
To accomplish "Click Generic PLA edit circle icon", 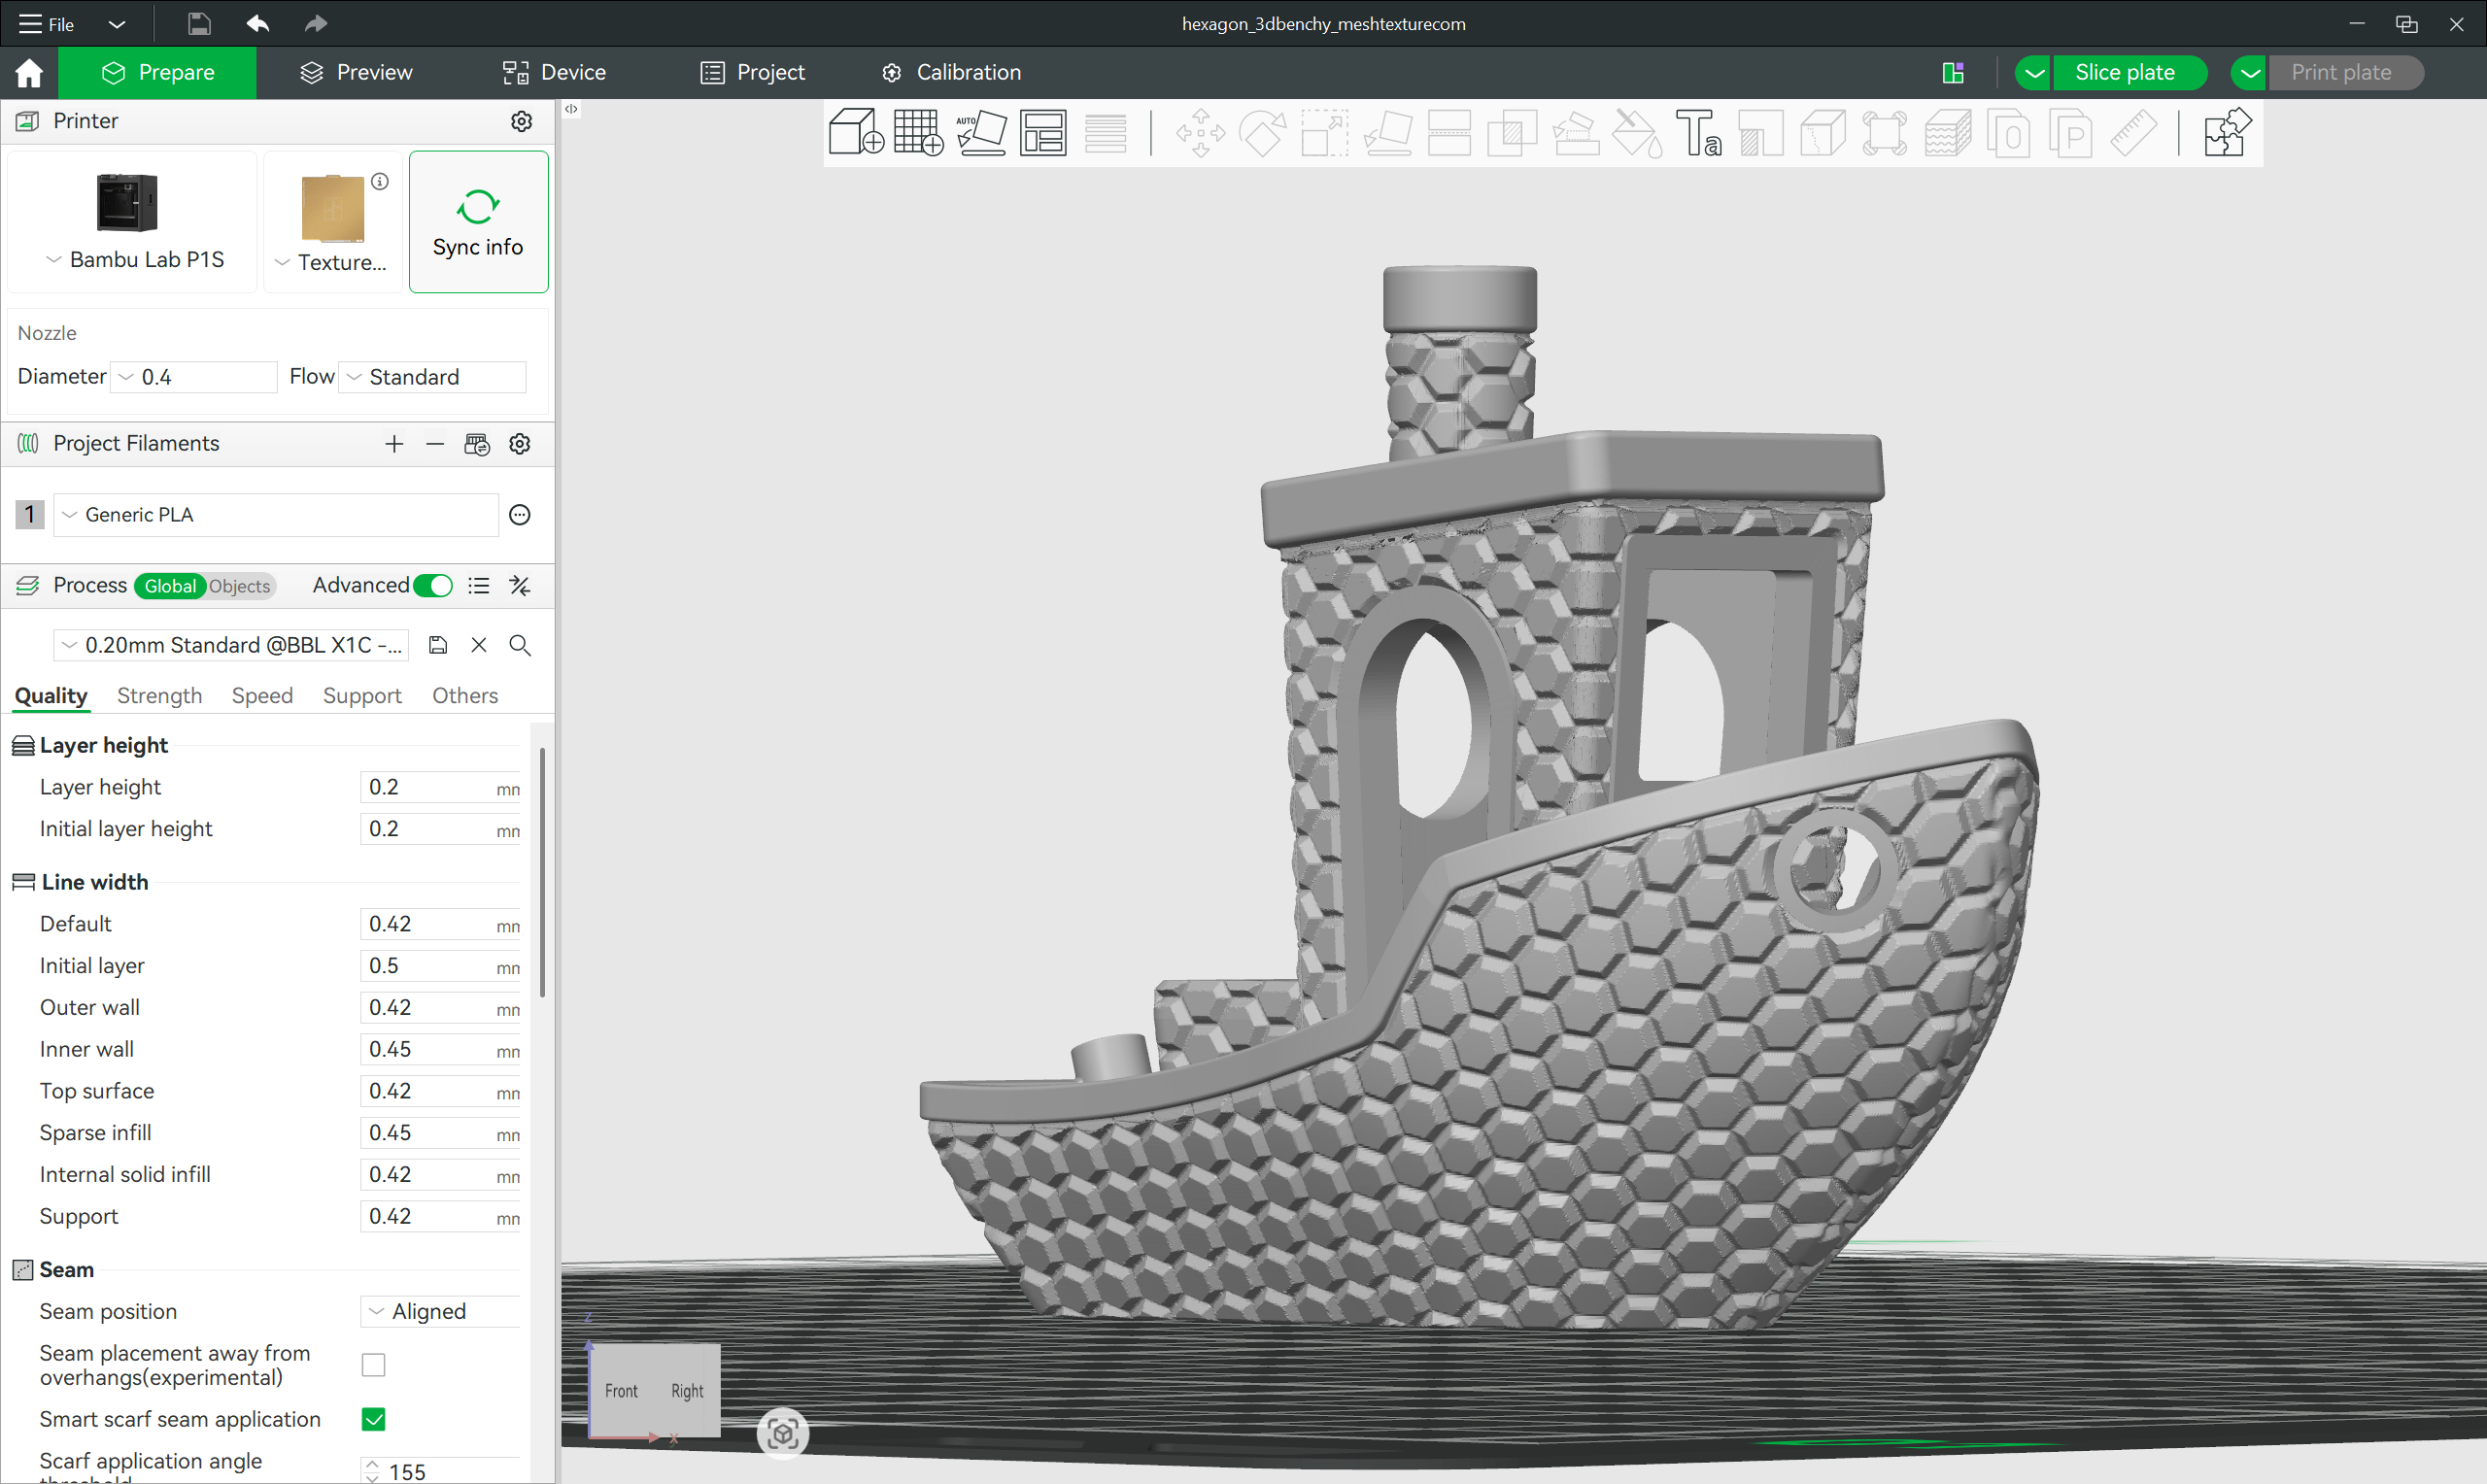I will coord(520,515).
